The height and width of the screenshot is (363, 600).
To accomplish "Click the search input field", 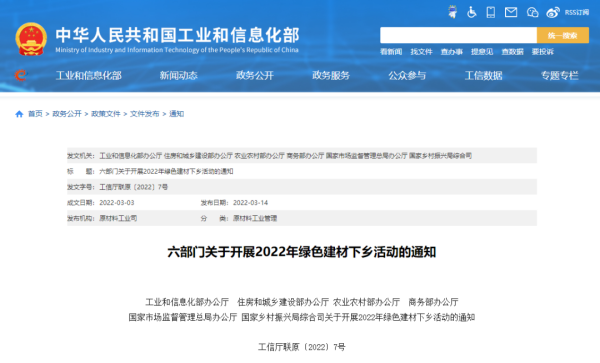I will 458,35.
